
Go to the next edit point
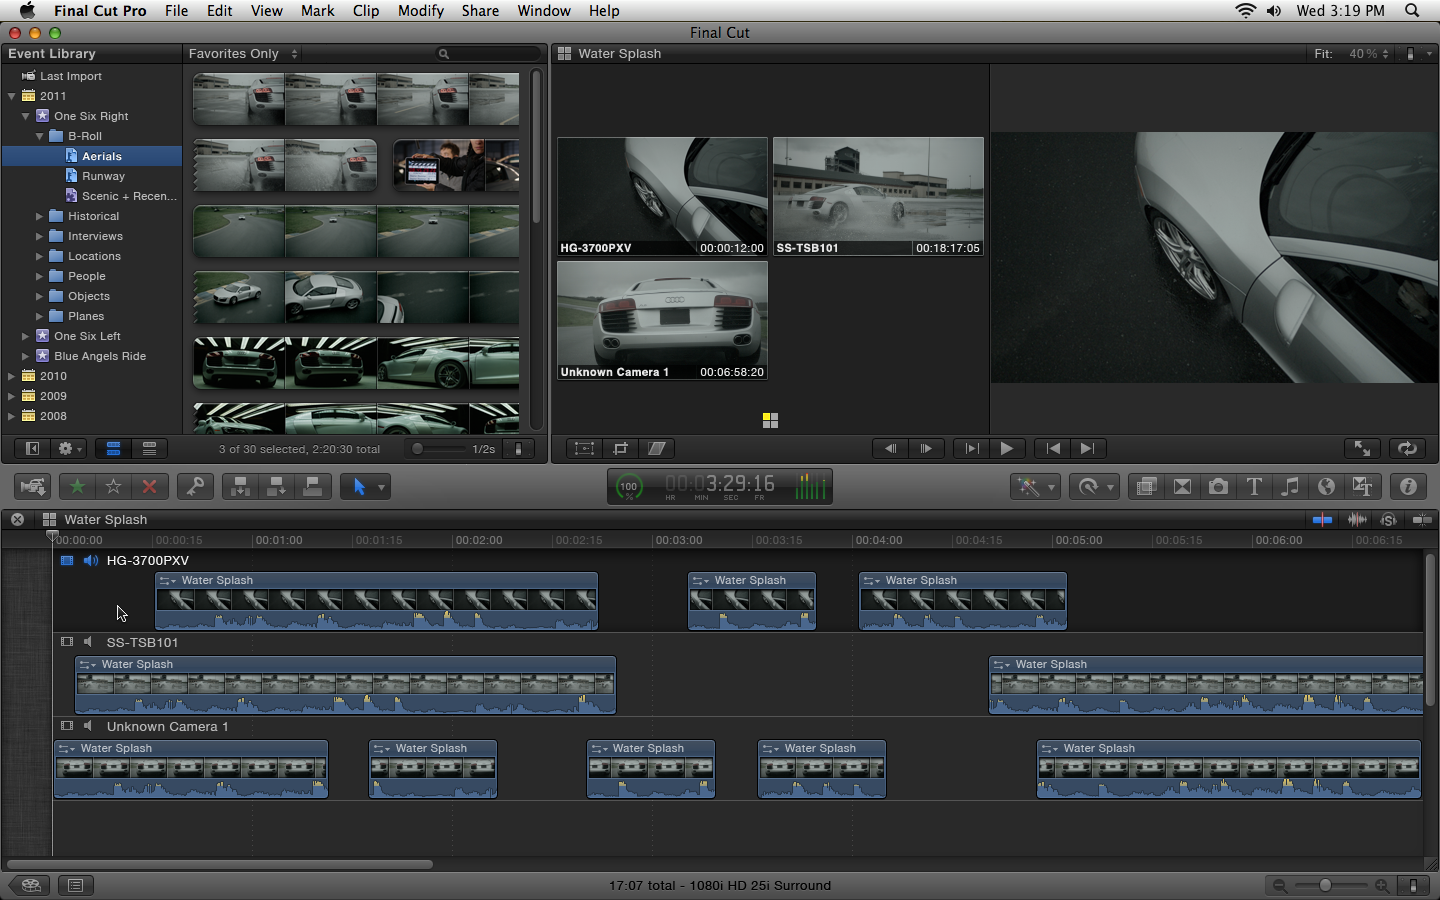click(1088, 449)
